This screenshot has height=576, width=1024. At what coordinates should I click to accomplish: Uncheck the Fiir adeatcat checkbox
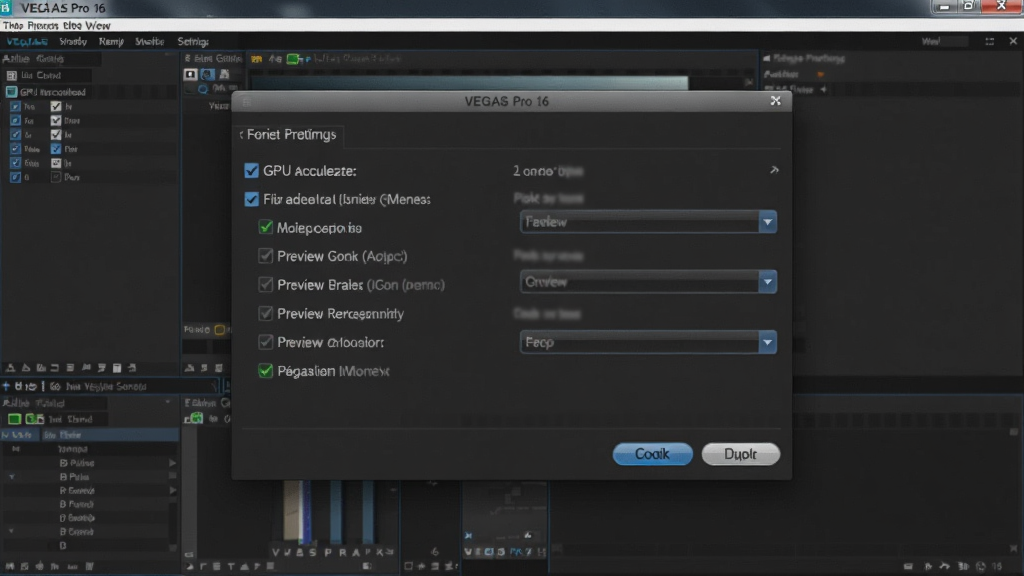251,199
